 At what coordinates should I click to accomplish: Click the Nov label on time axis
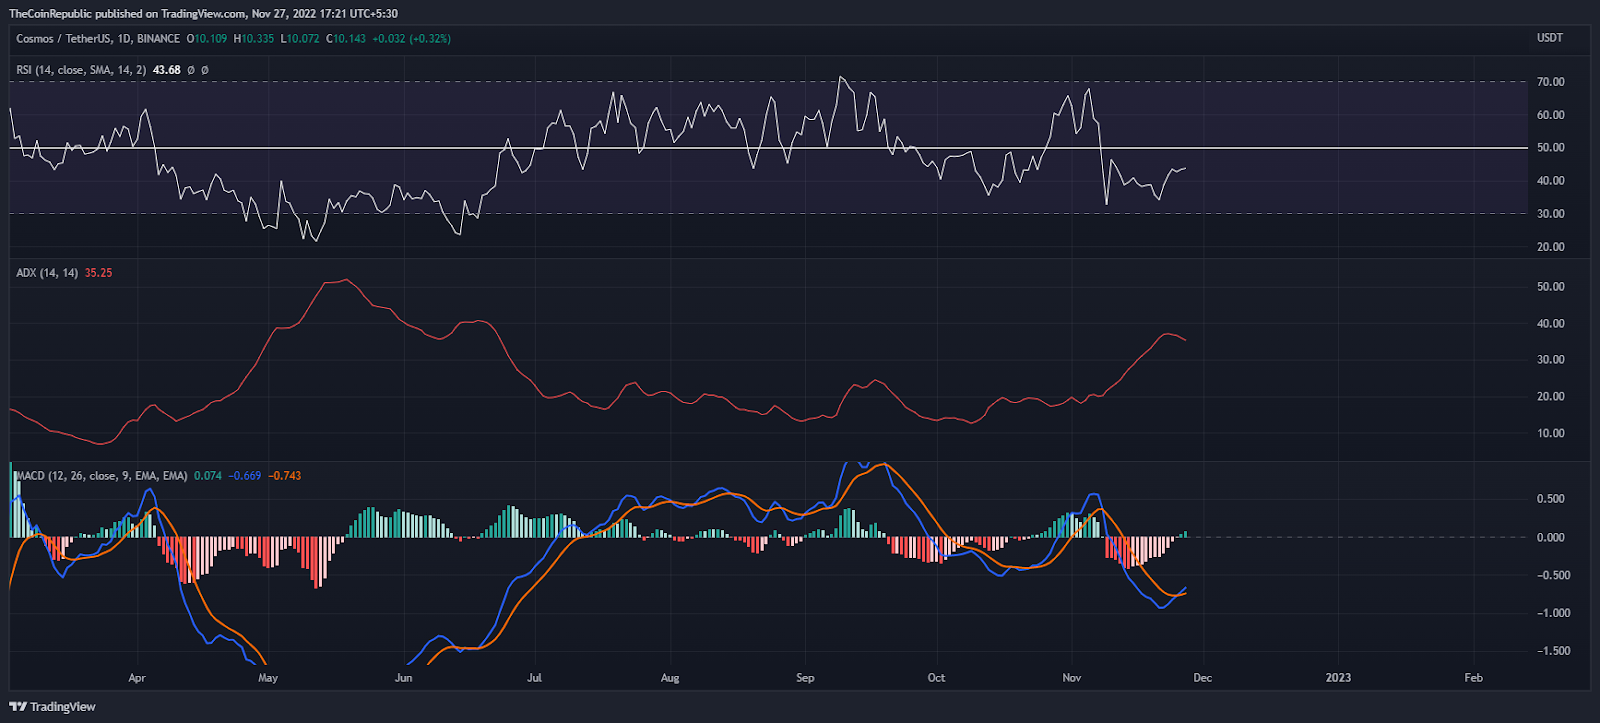pos(1071,678)
